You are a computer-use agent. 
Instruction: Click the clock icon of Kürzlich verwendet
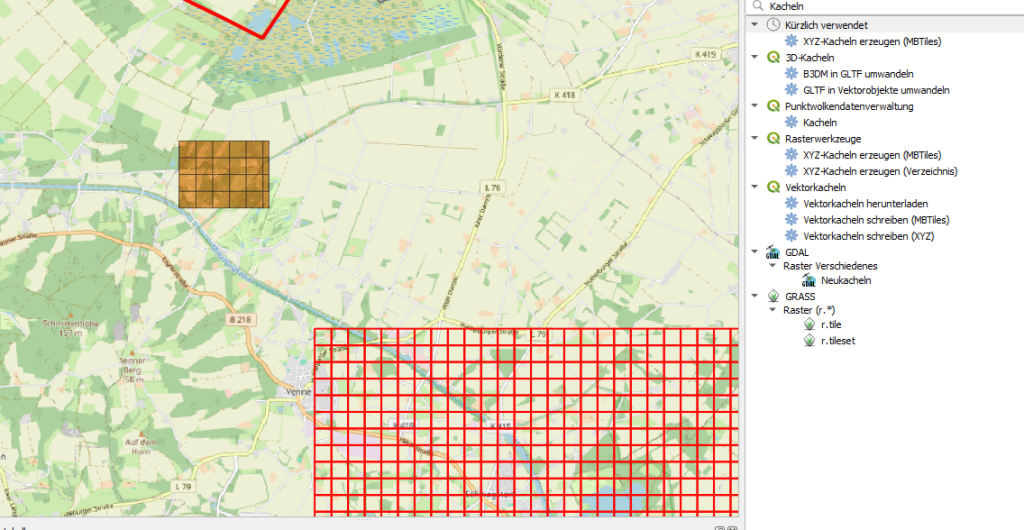pyautogui.click(x=772, y=24)
